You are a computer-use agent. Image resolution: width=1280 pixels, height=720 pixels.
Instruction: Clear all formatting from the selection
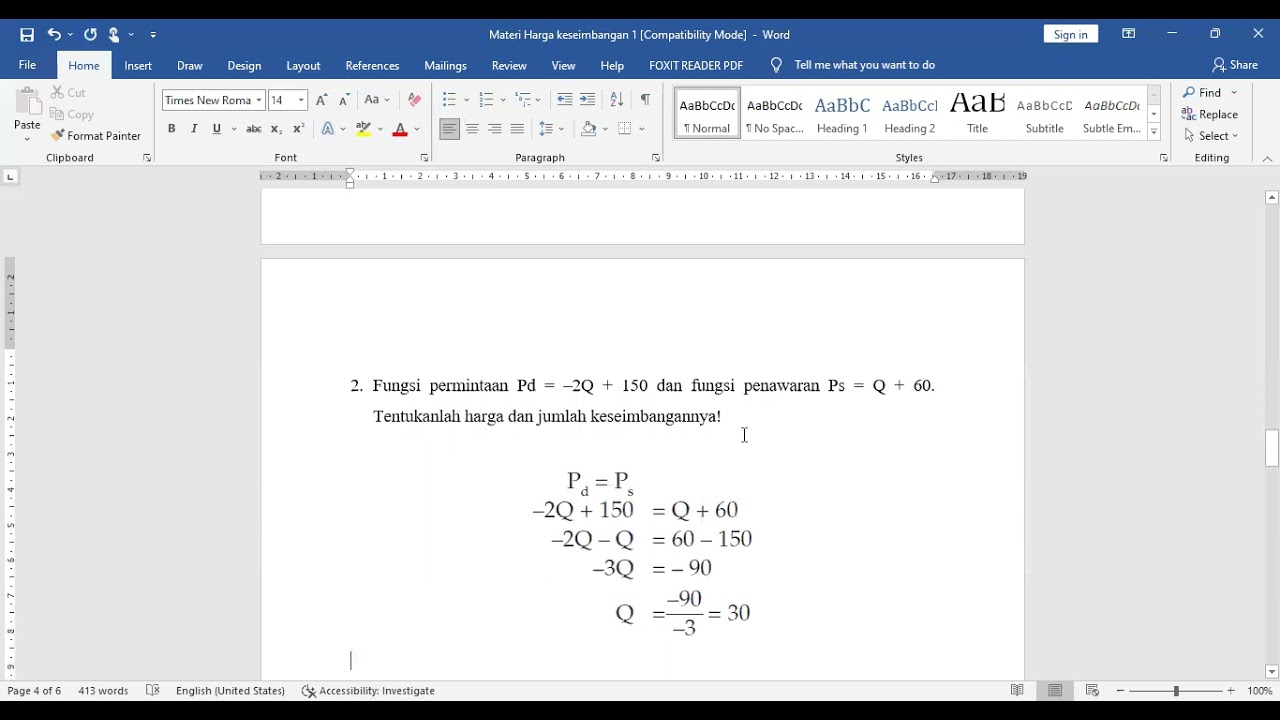[x=414, y=100]
